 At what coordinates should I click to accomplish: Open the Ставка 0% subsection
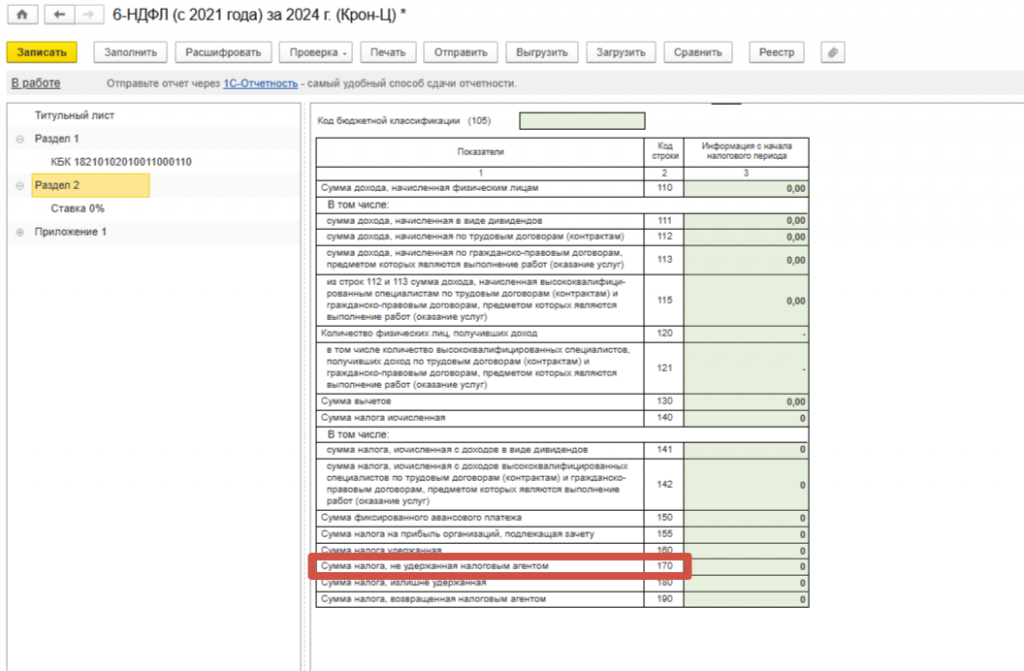click(78, 208)
